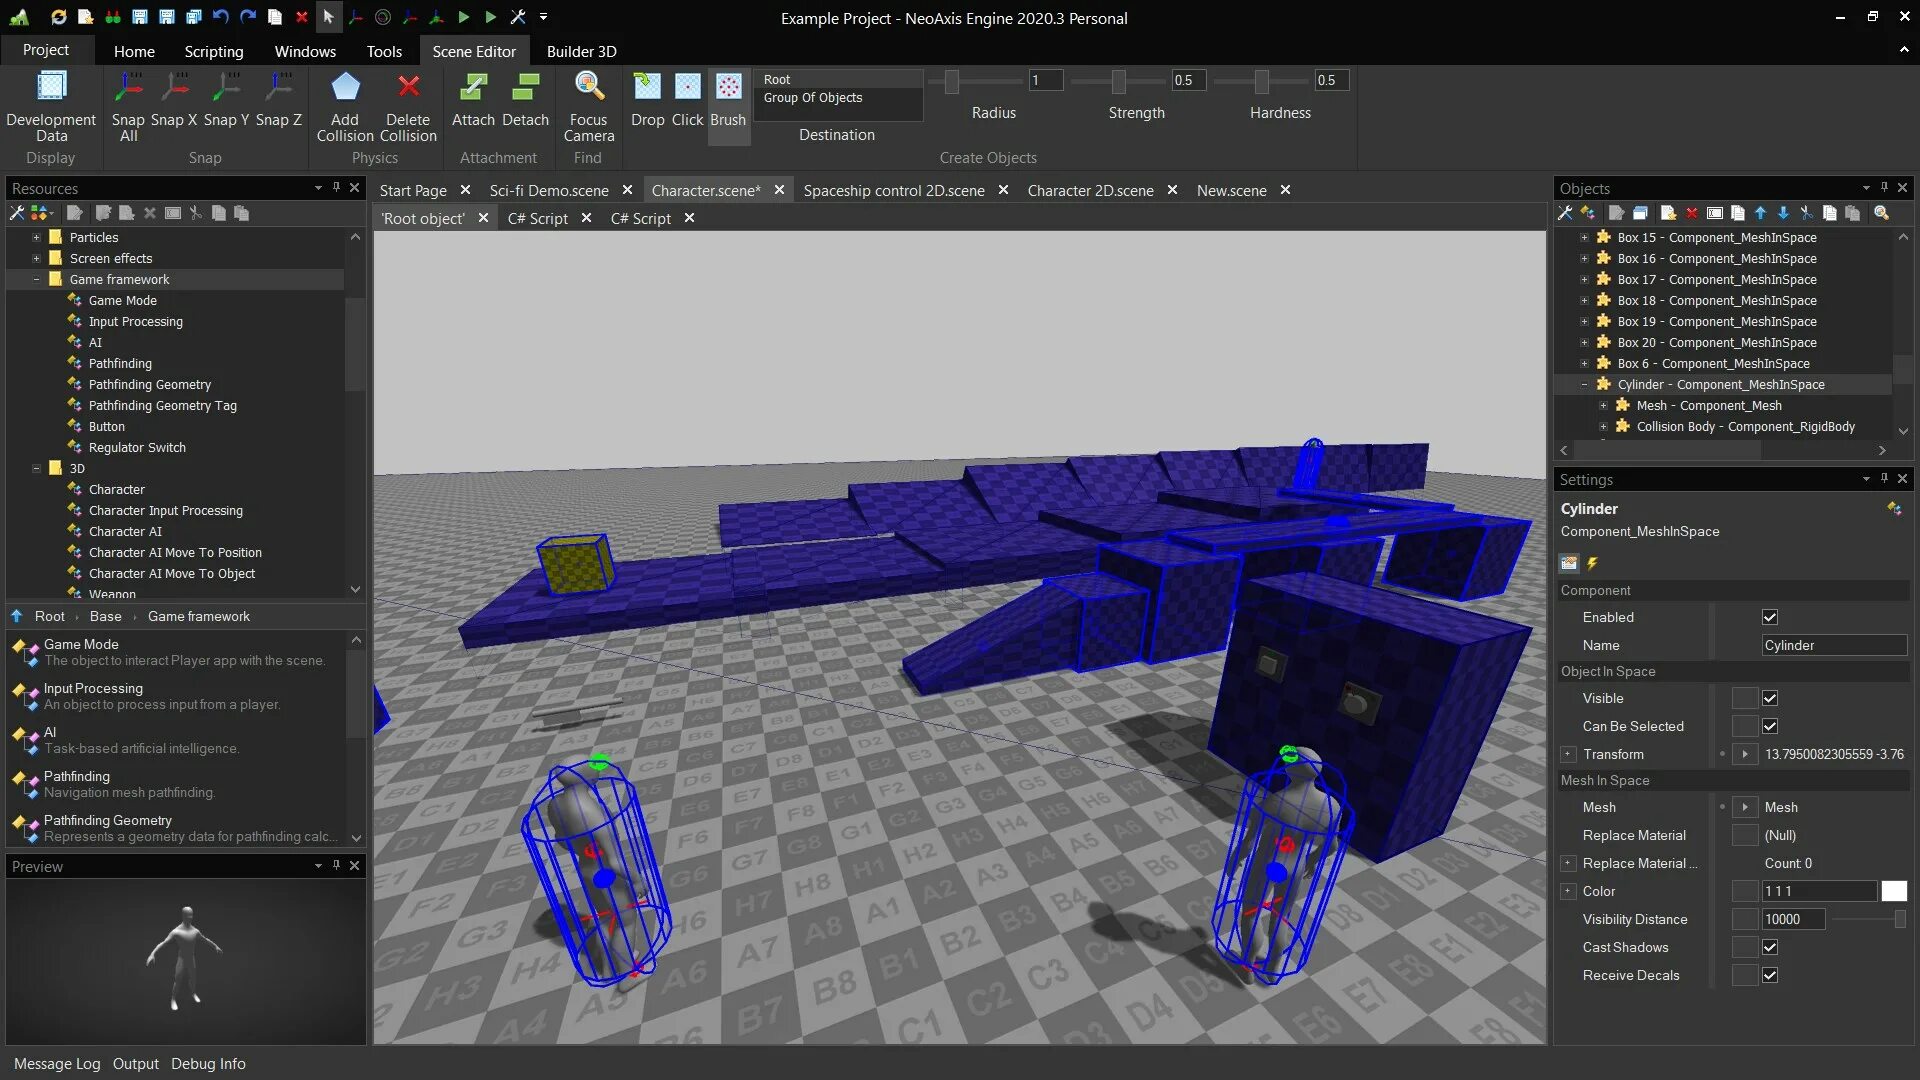
Task: Click the Name field containing Cylinder
Action: [x=1832, y=645]
